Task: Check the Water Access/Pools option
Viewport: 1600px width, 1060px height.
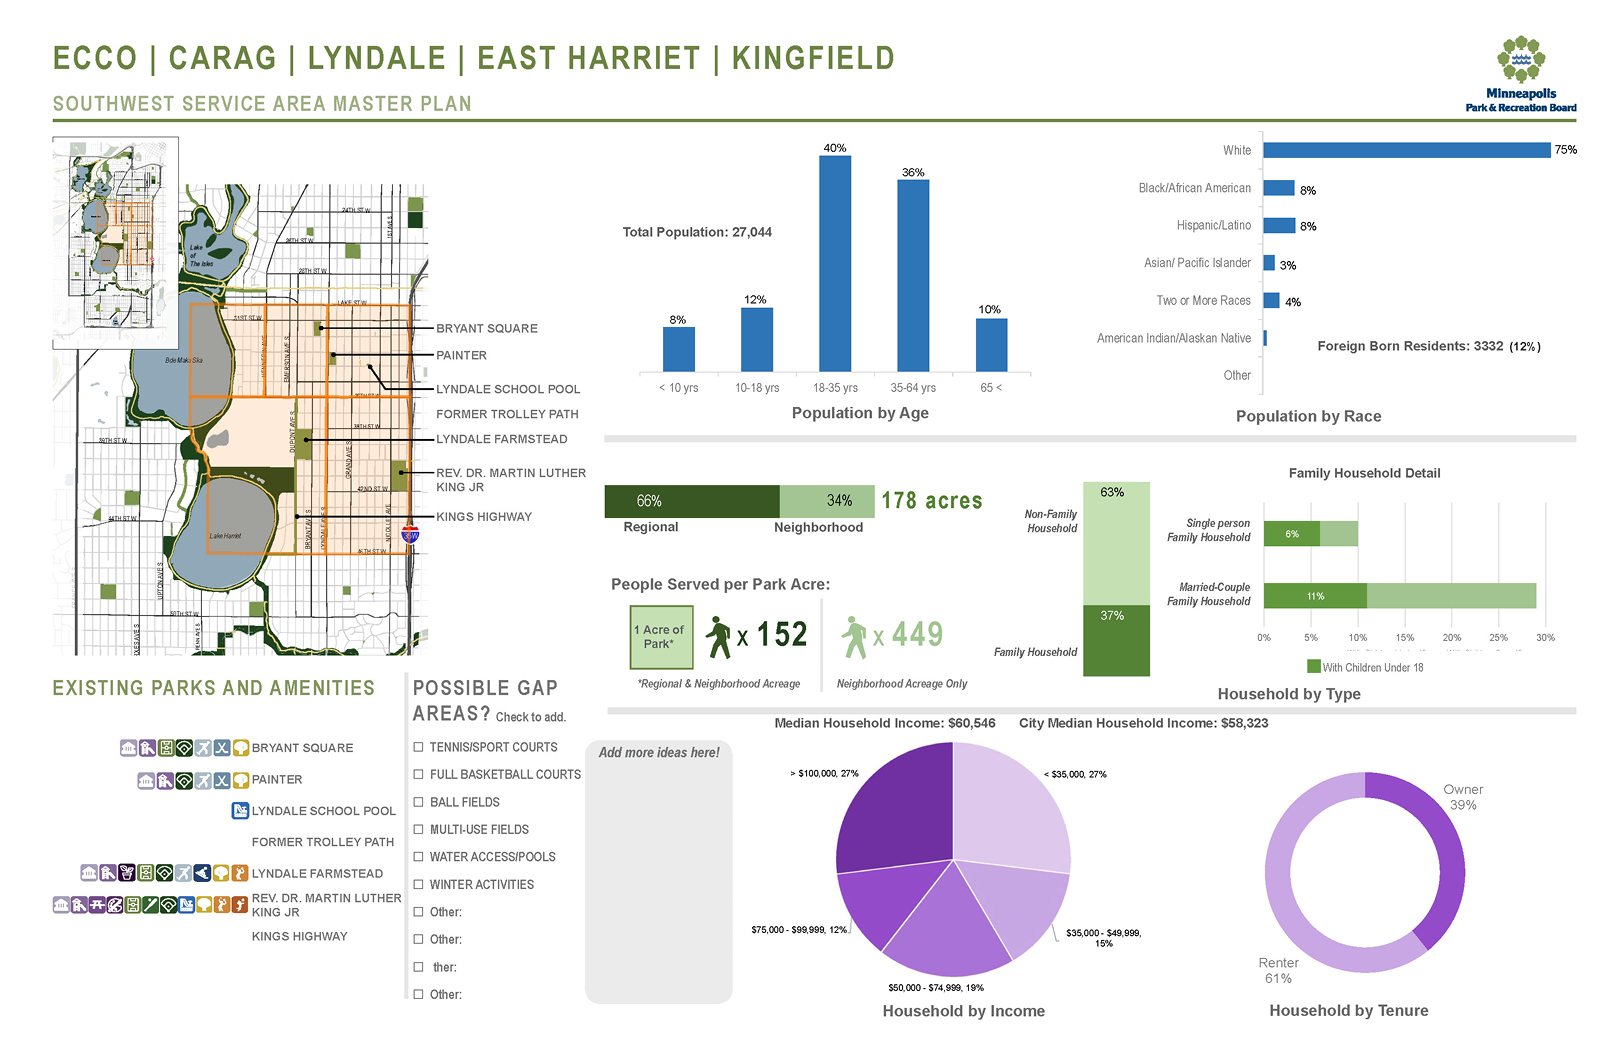Action: tap(419, 857)
